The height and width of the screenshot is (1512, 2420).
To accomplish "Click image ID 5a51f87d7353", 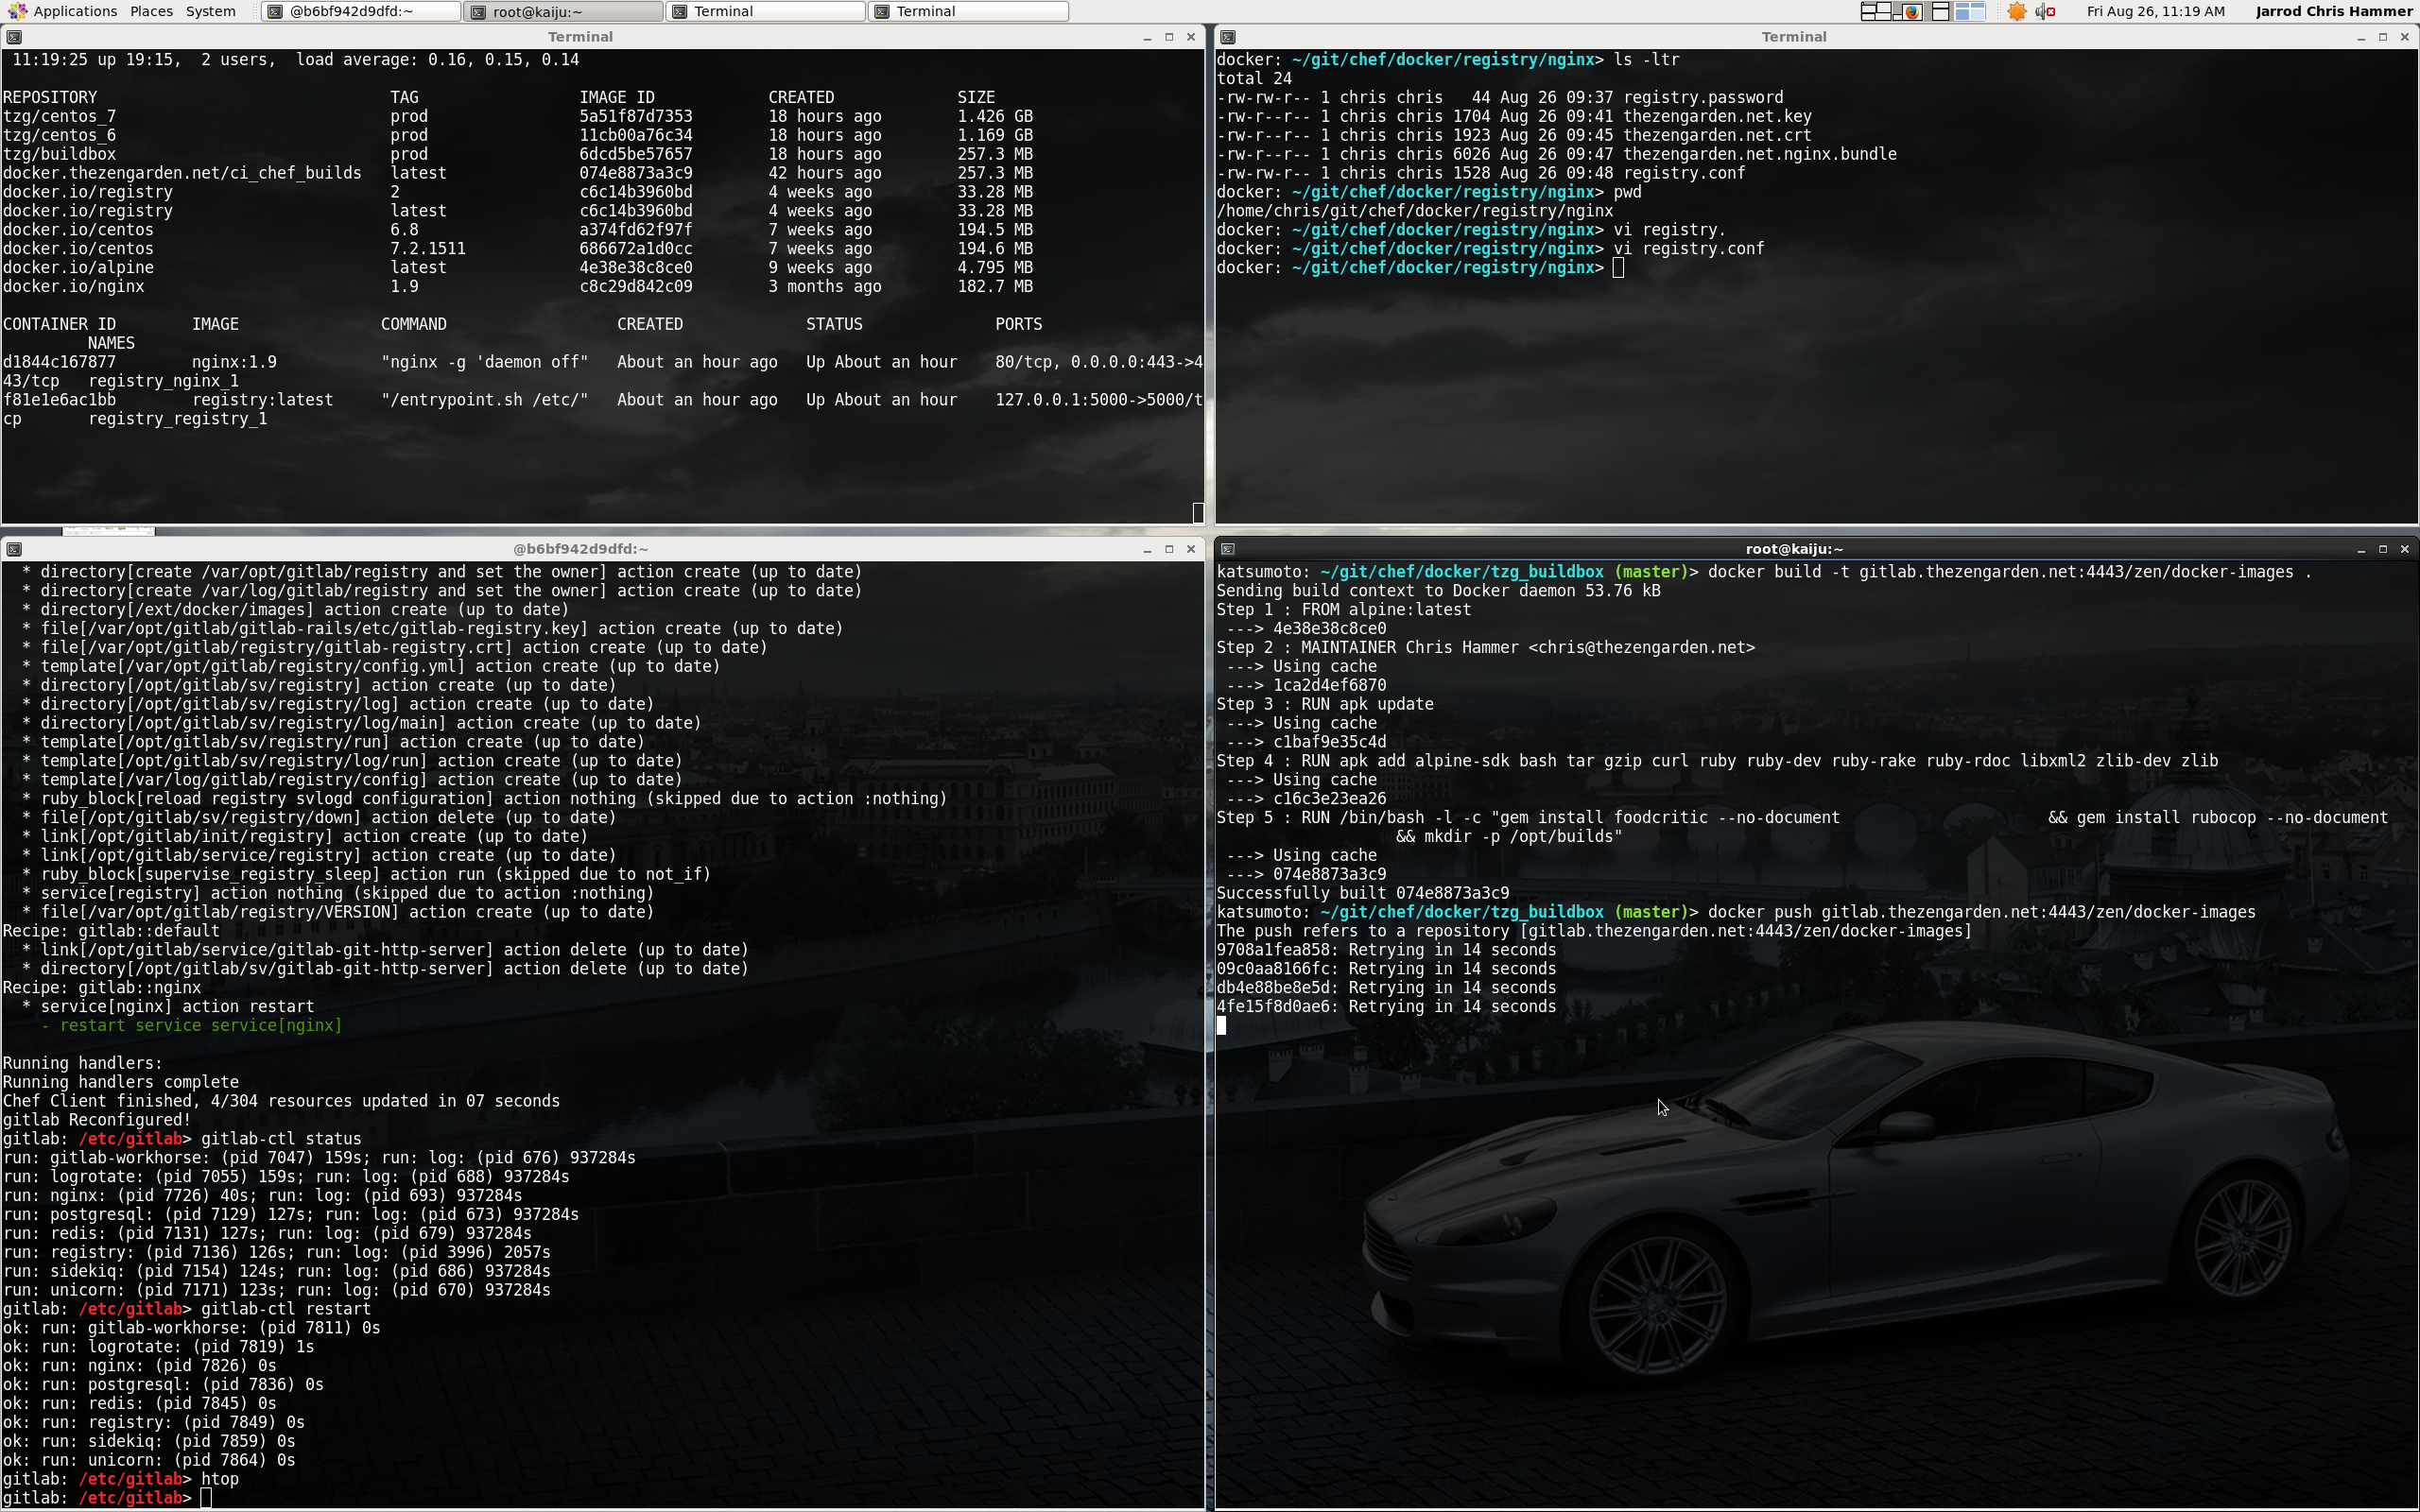I will click(636, 116).
